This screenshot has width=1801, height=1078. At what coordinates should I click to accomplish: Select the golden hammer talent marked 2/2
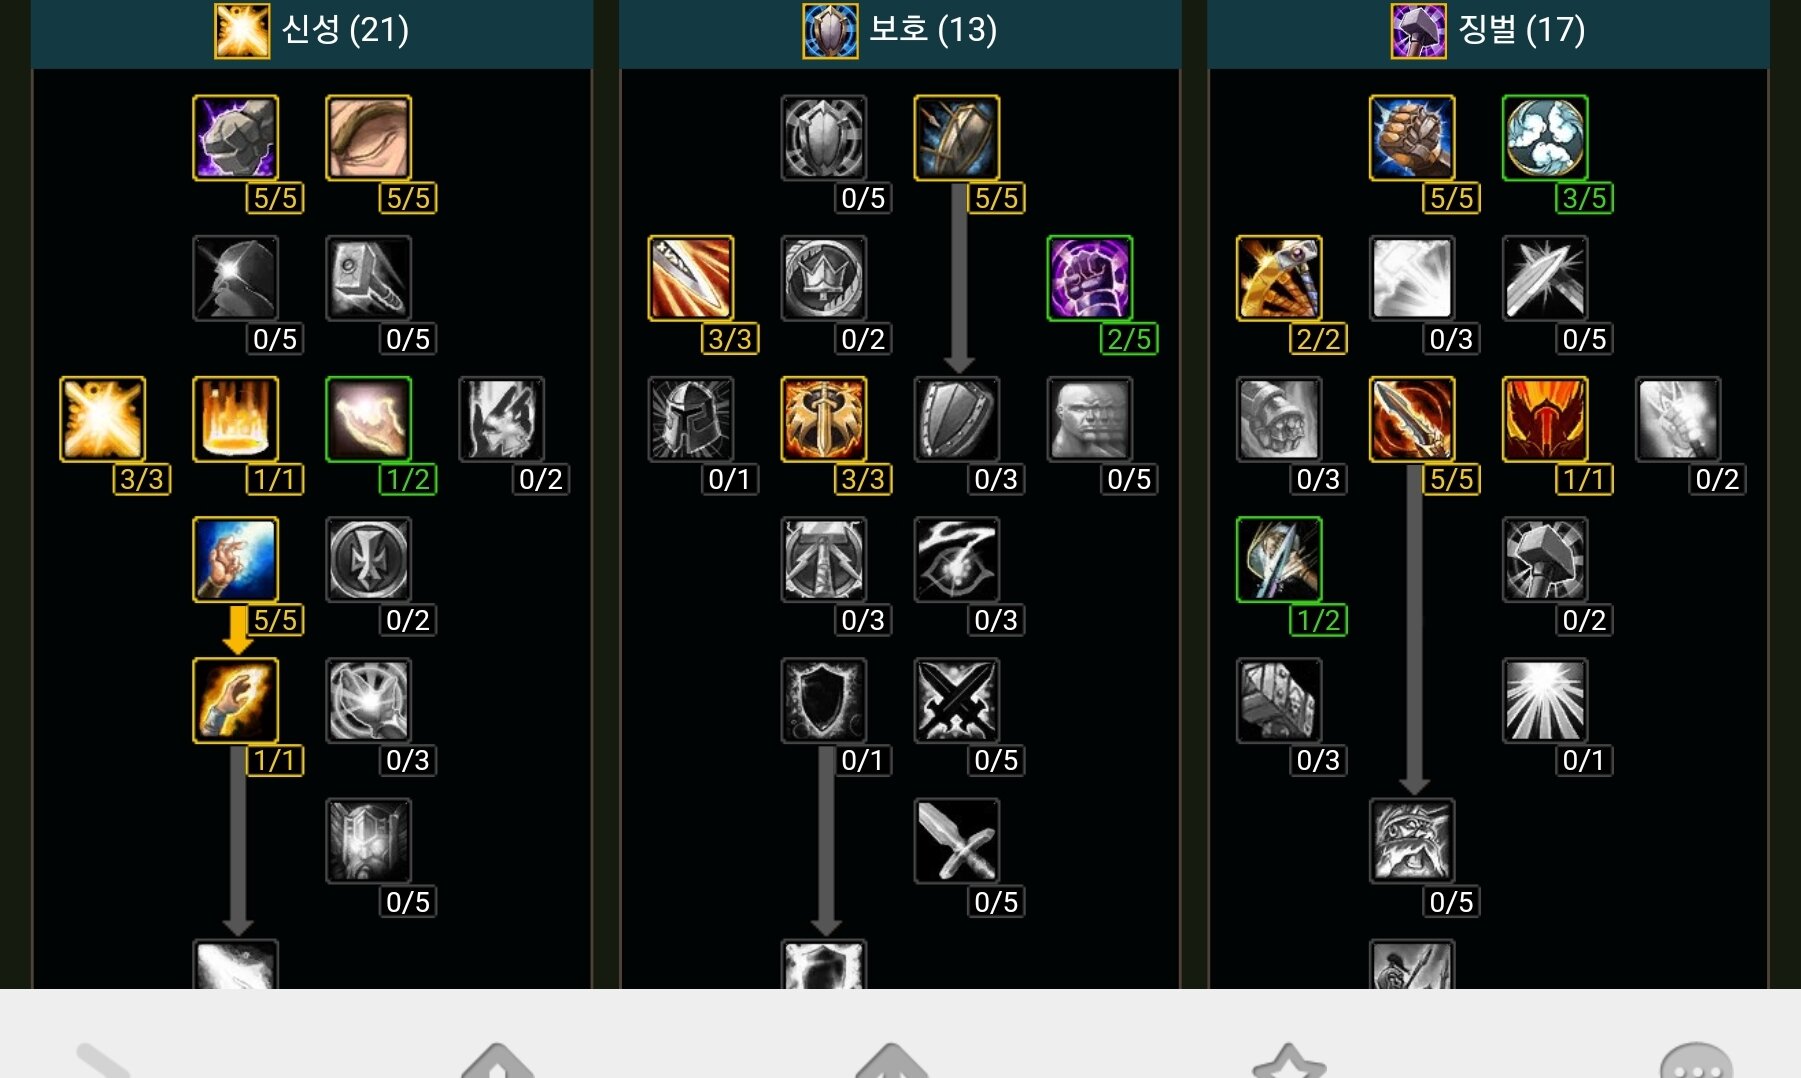pos(1278,278)
